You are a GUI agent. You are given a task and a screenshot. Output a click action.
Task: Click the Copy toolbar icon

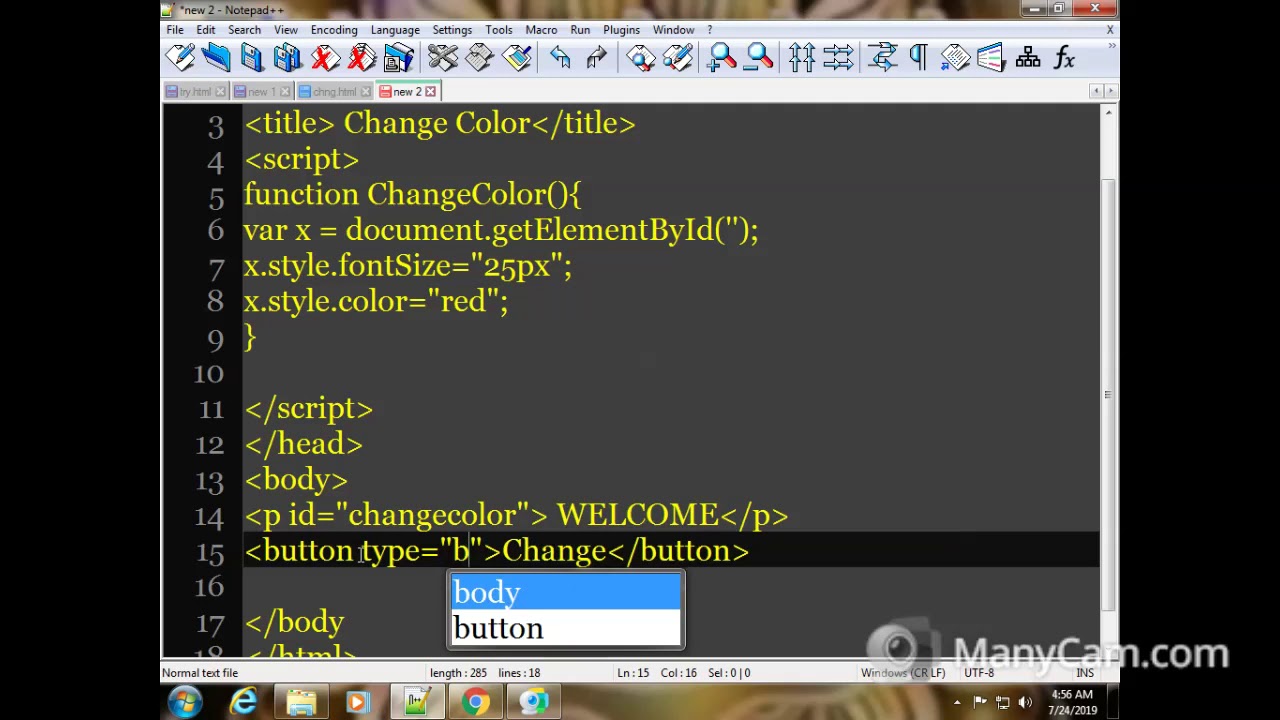pyautogui.click(x=480, y=58)
